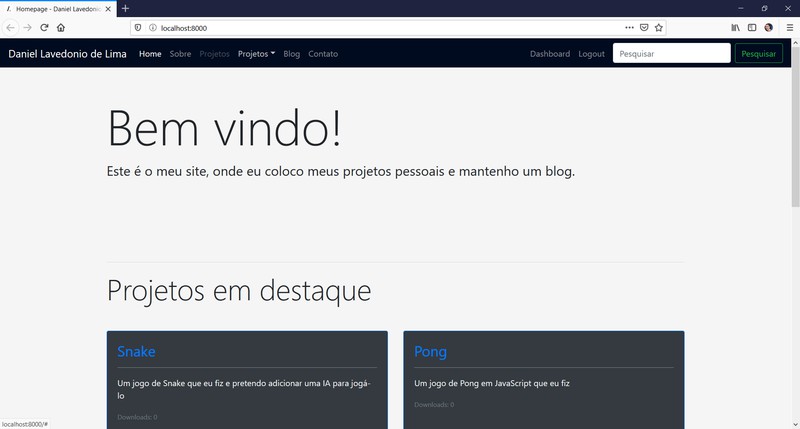Close the Homepage tab
The width and height of the screenshot is (800, 429).
(108, 9)
